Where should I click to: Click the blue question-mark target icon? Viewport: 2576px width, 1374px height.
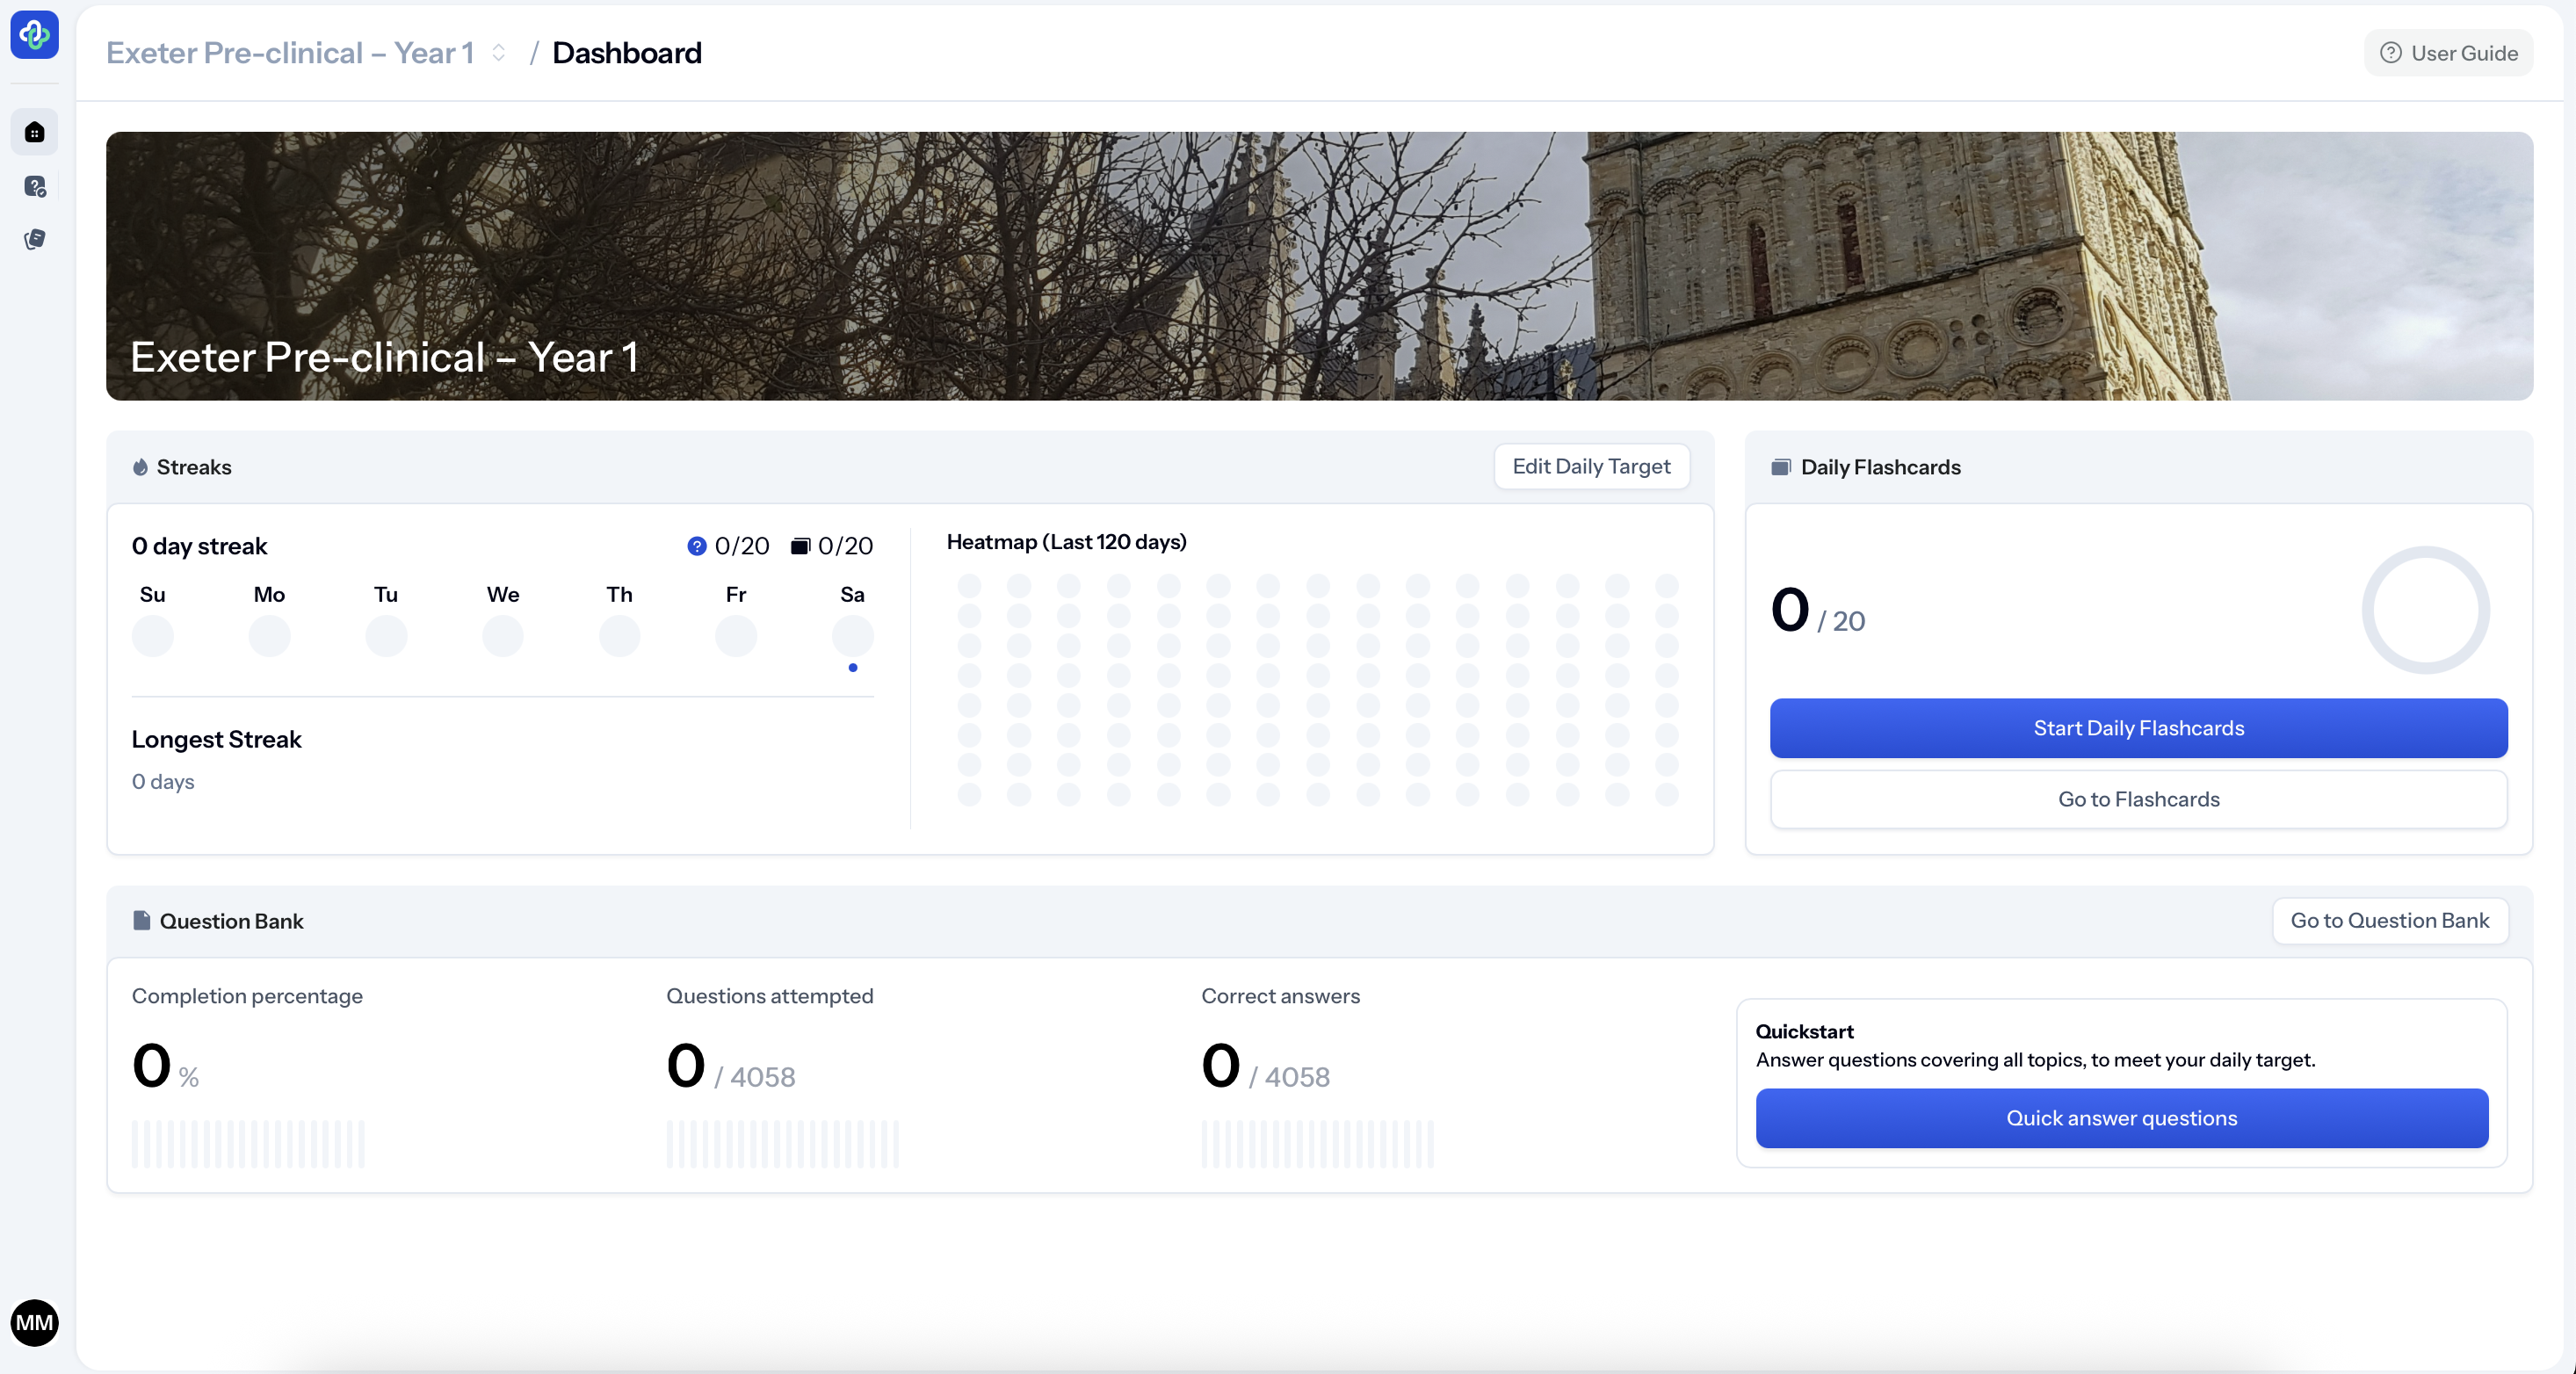[697, 546]
